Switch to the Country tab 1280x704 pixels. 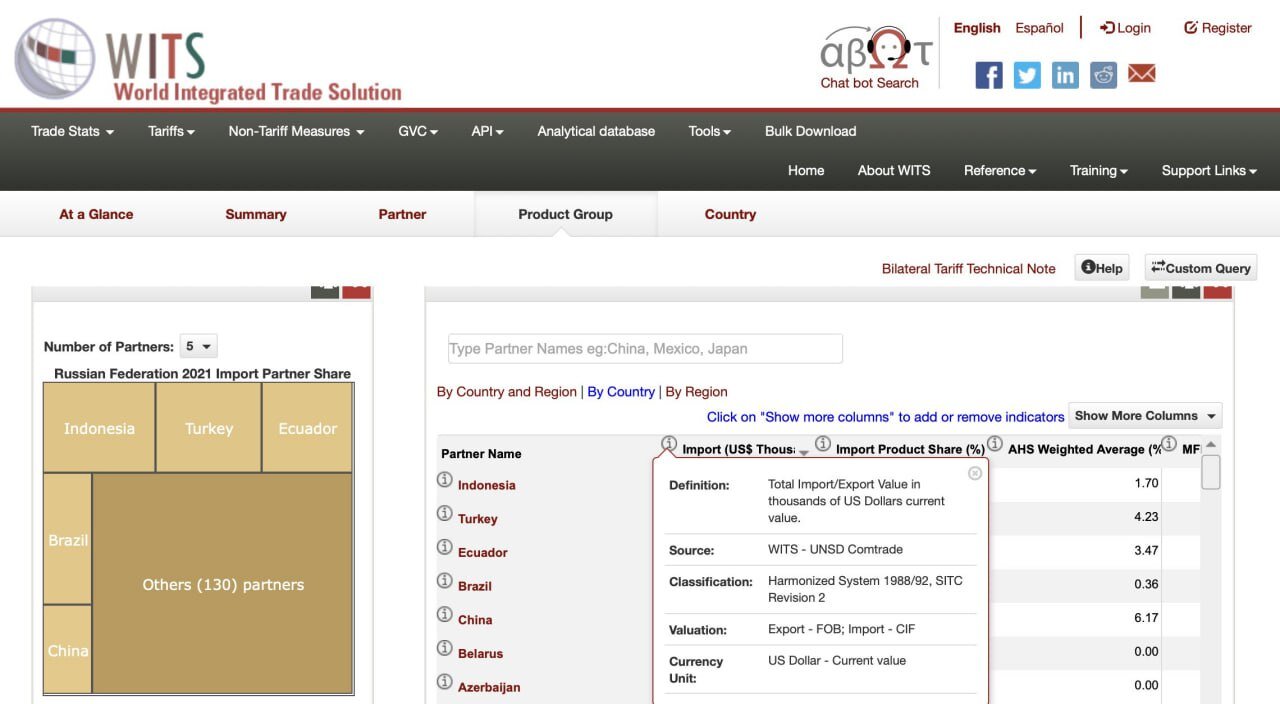(730, 214)
